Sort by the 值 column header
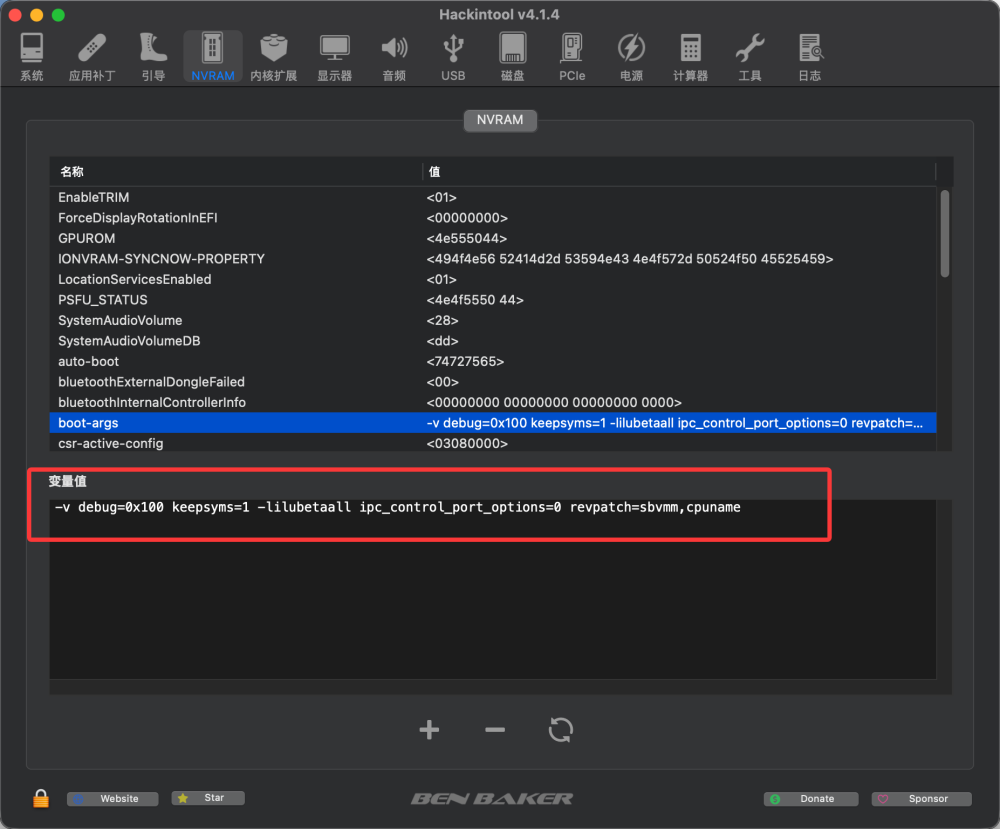The height and width of the screenshot is (829, 1000). (679, 172)
